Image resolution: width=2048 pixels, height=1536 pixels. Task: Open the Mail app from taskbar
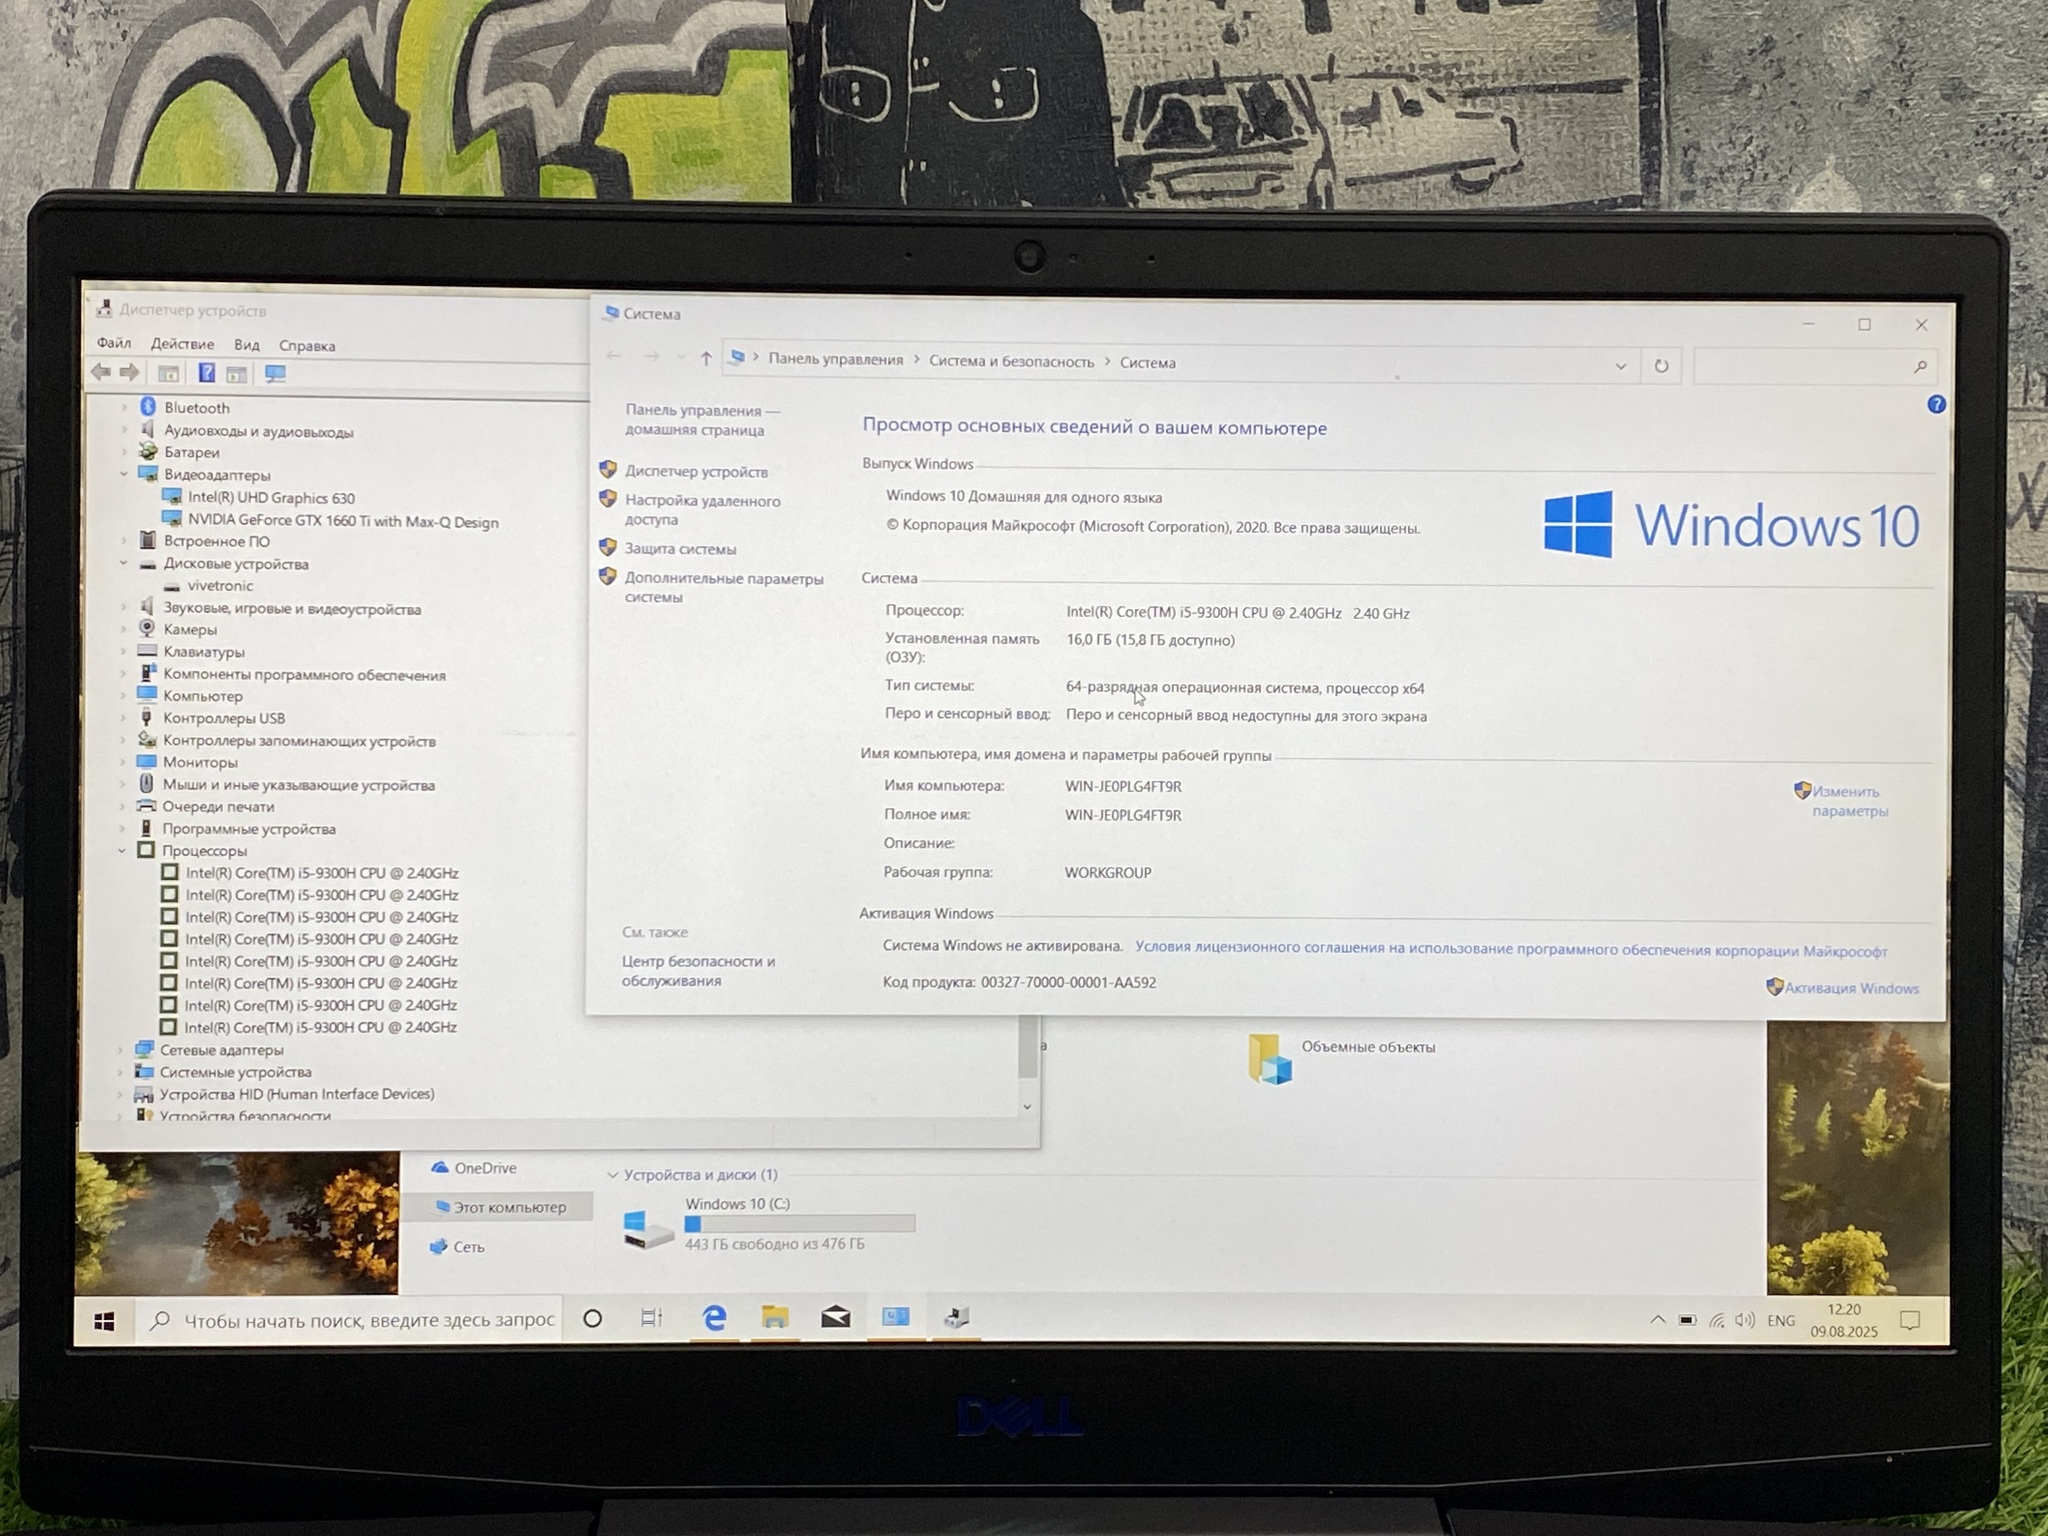[x=836, y=1318]
